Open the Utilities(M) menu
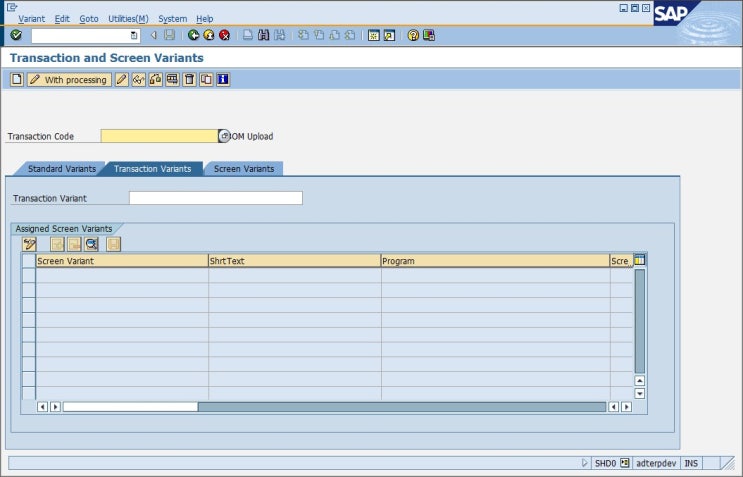Image resolution: width=743 pixels, height=477 pixels. pos(128,19)
